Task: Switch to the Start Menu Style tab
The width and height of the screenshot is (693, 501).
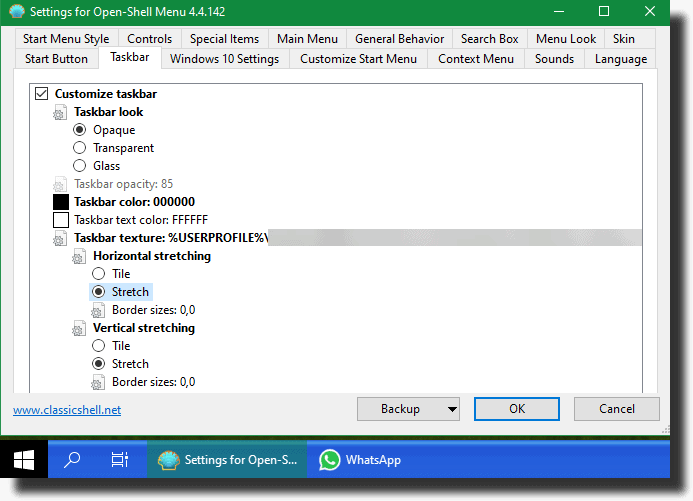Action: 66,39
